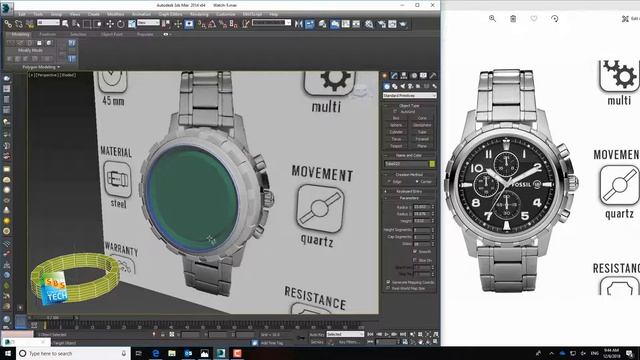The height and width of the screenshot is (360, 640).
Task: Enable Real-World Map Size checkbox
Action: pos(388,288)
